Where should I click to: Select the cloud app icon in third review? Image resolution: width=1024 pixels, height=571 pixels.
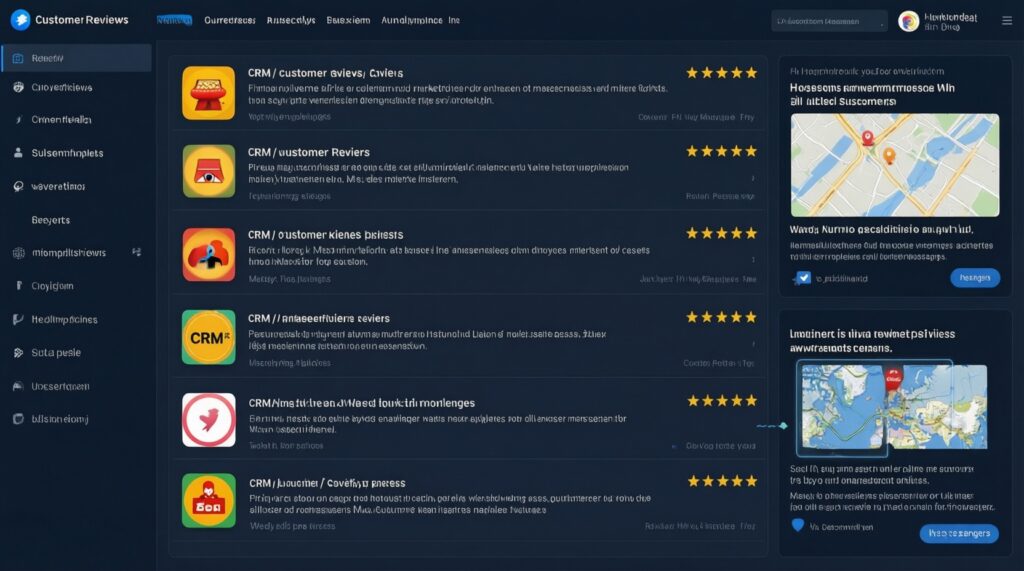208,254
